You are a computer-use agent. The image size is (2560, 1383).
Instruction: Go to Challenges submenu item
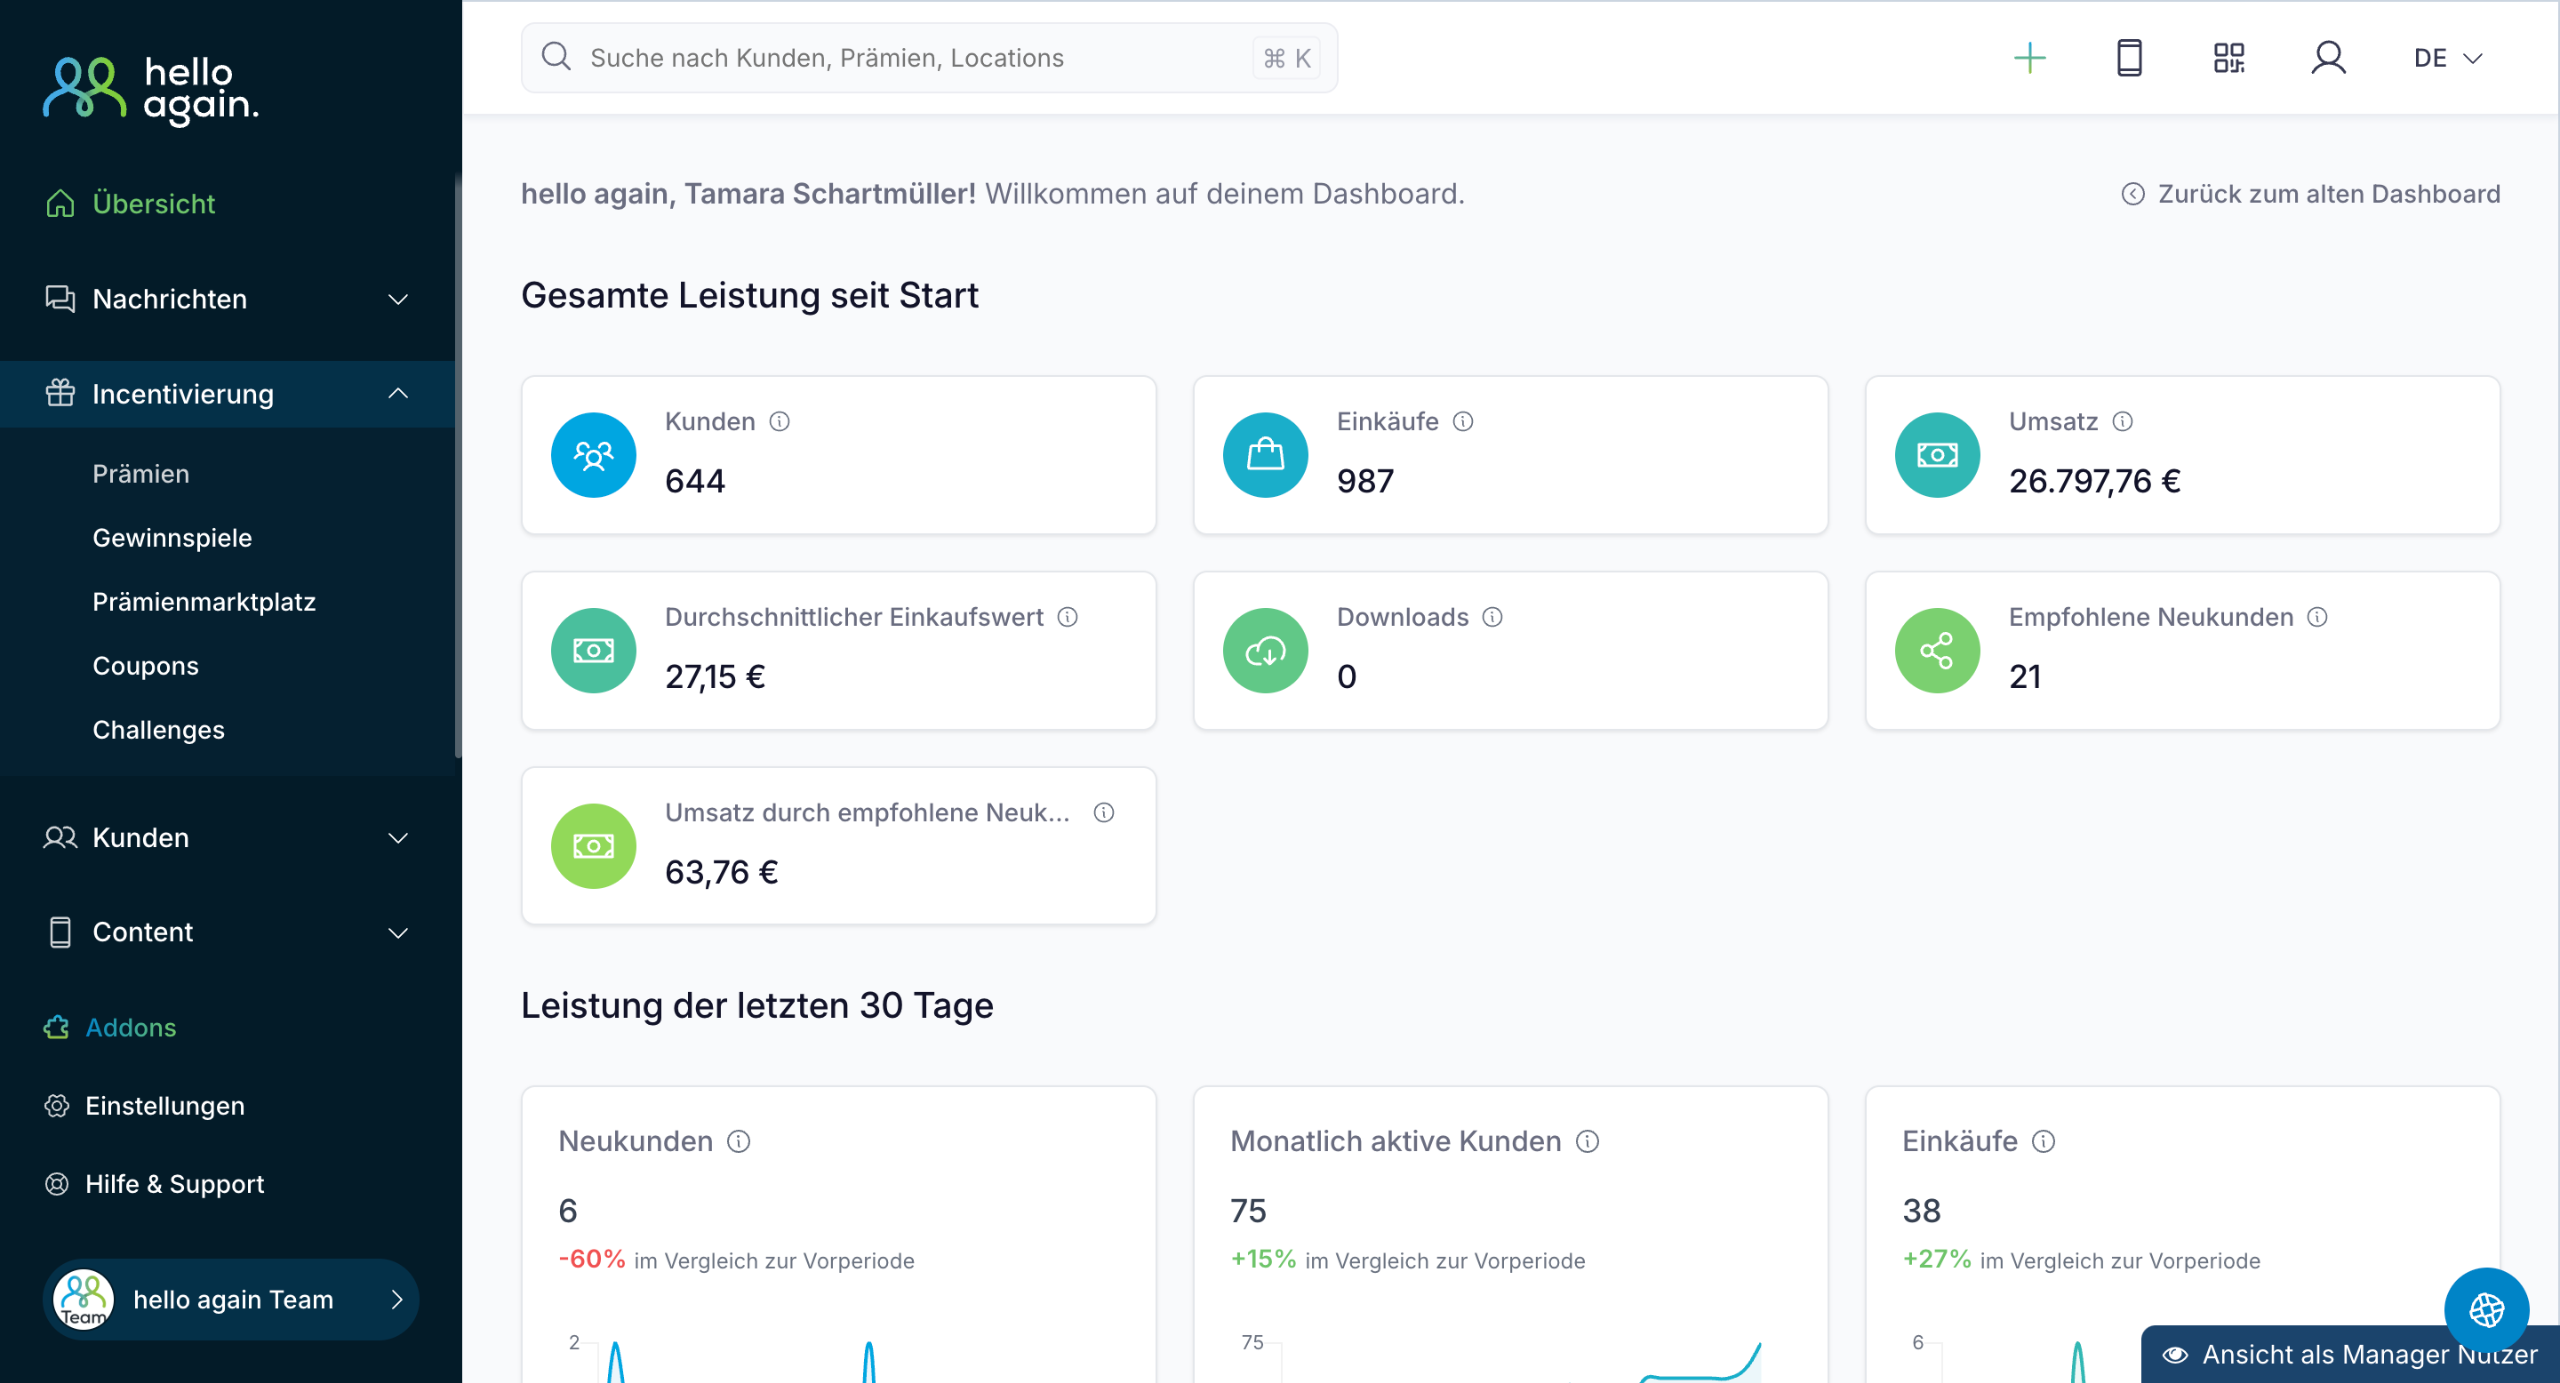tap(158, 730)
